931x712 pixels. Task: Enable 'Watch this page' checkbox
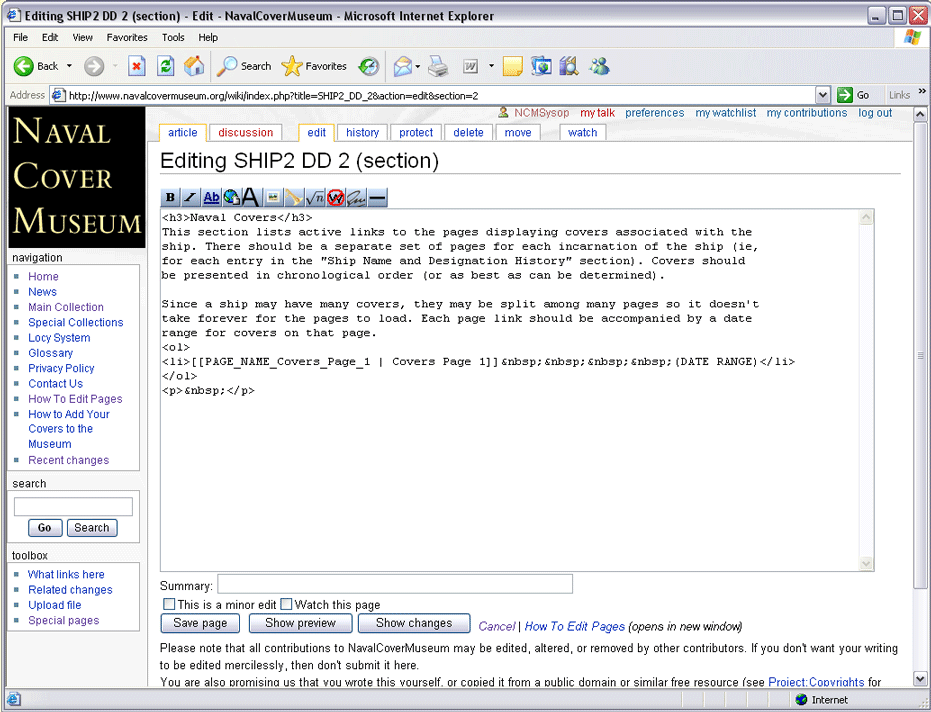click(x=286, y=605)
